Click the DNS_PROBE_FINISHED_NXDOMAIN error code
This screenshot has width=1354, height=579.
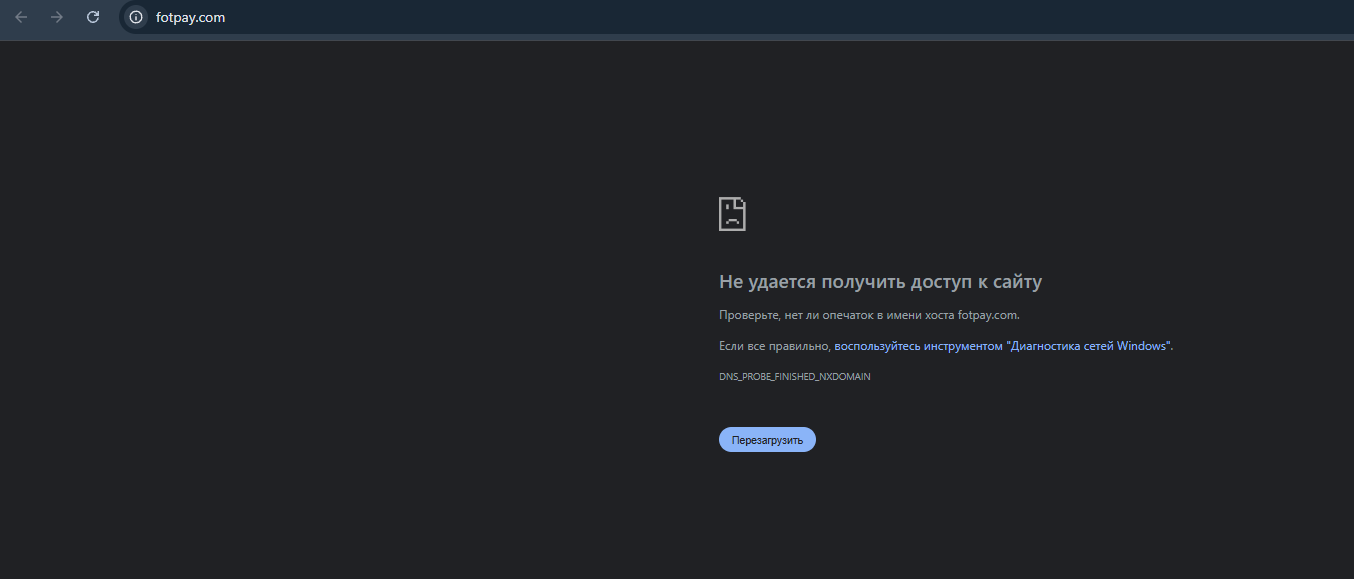pyautogui.click(x=794, y=377)
